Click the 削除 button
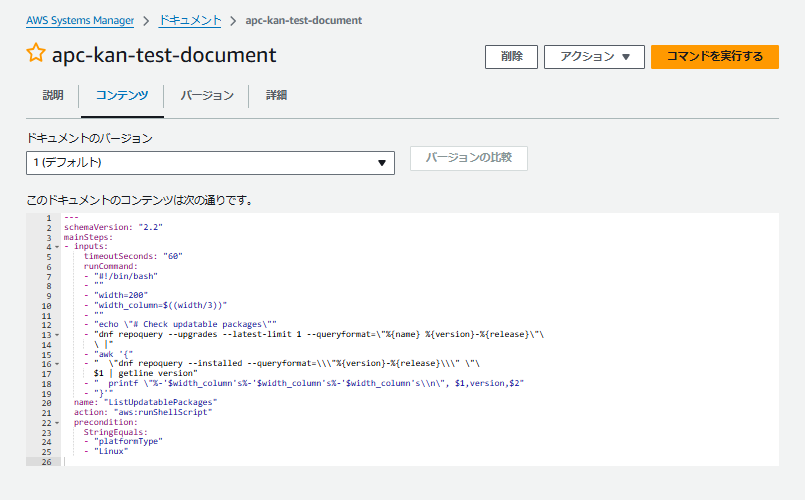This screenshot has width=805, height=500. [511, 56]
